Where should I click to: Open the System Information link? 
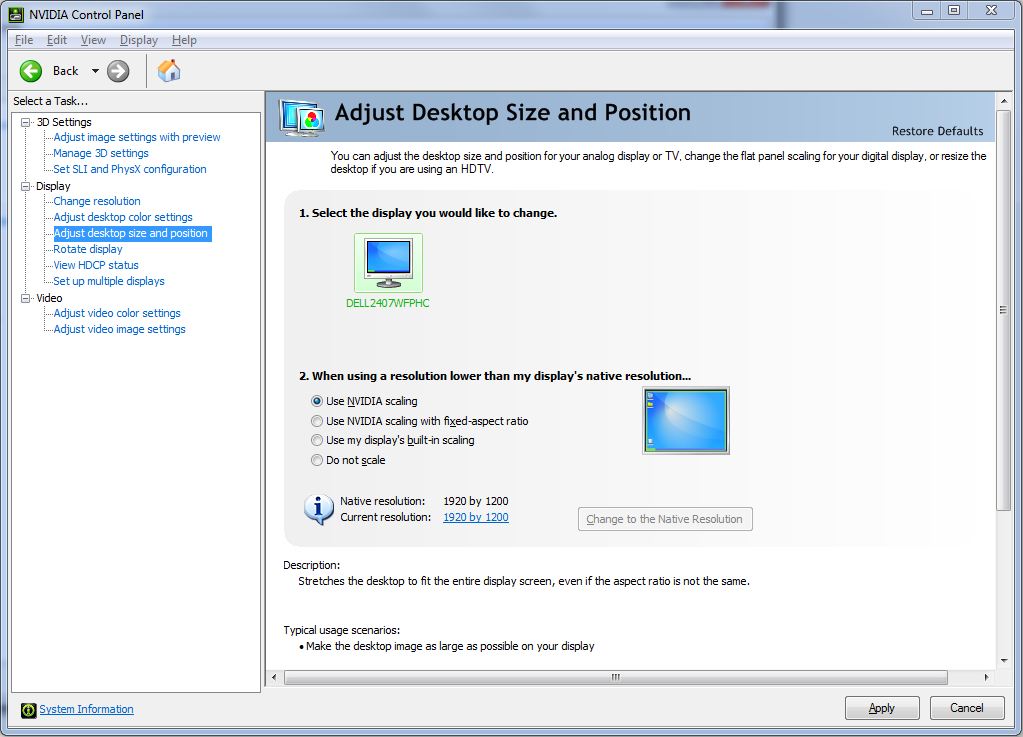coord(86,710)
